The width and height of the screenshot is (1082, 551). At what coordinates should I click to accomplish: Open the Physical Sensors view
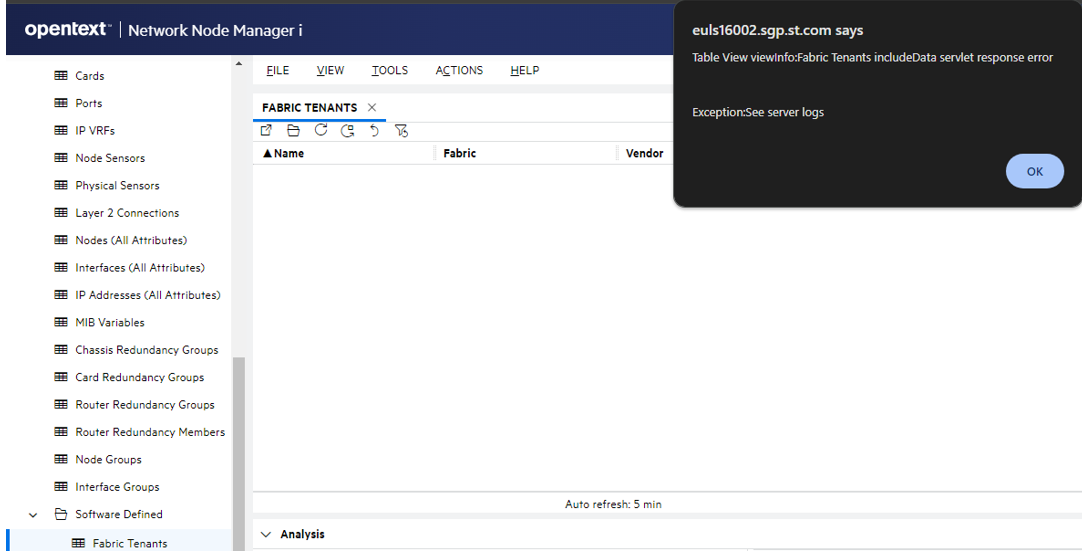coord(117,185)
